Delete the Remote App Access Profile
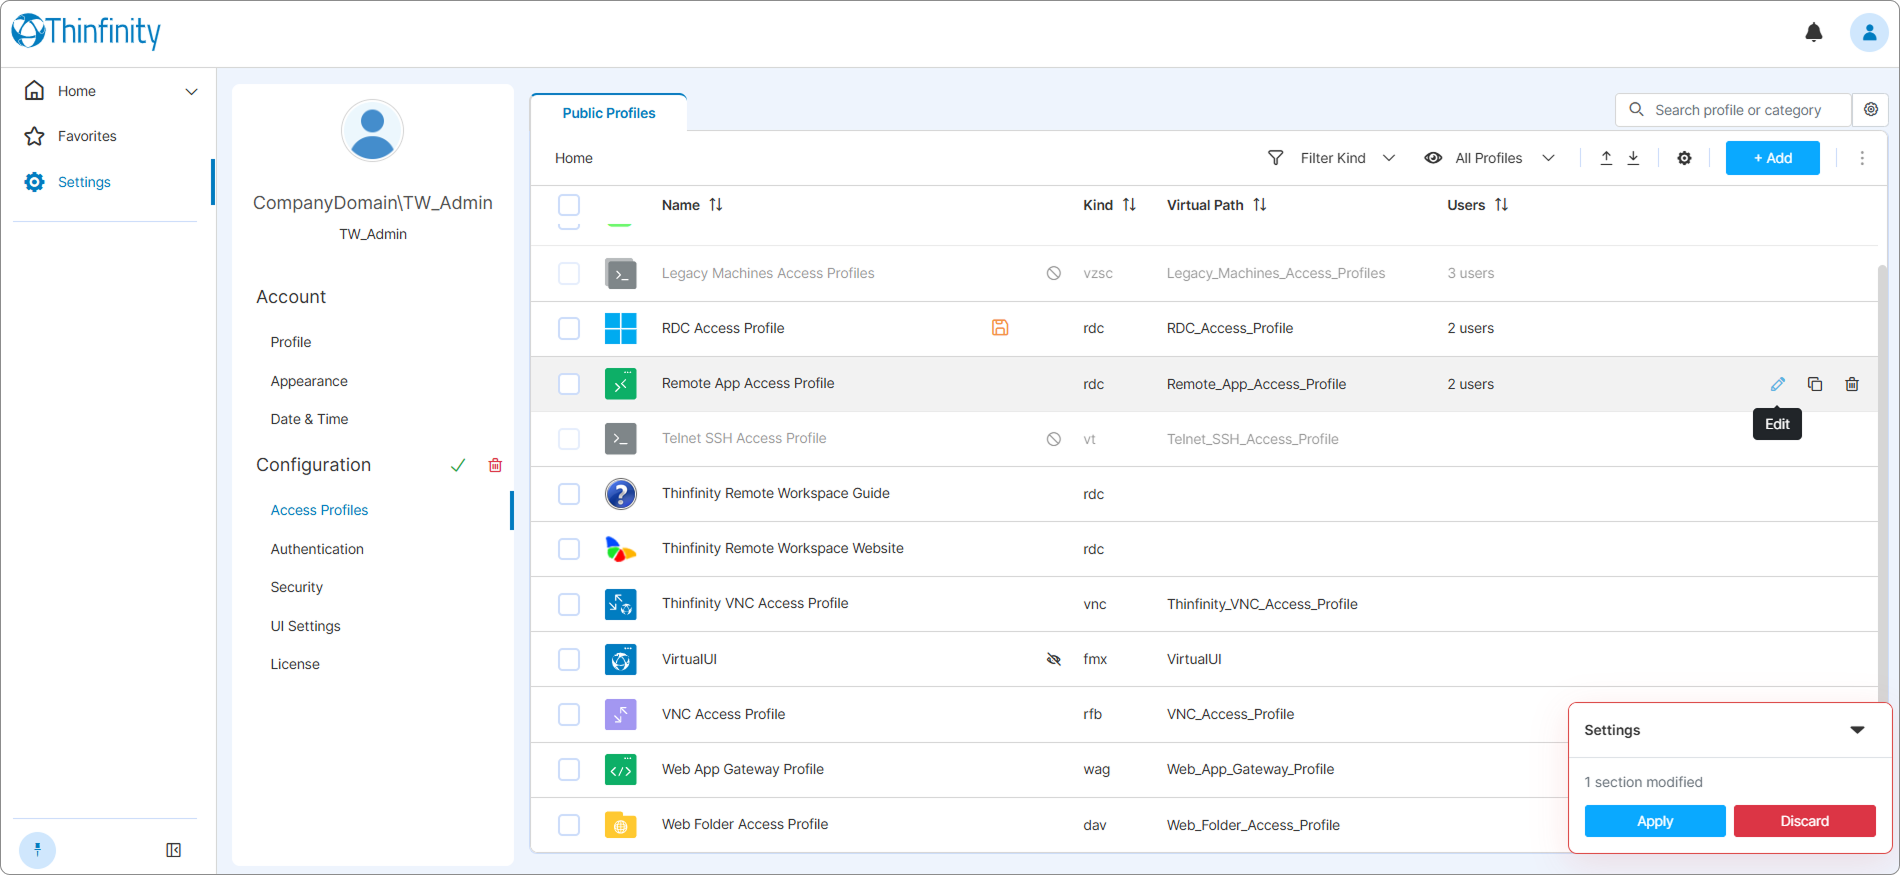The image size is (1900, 875). [x=1851, y=384]
